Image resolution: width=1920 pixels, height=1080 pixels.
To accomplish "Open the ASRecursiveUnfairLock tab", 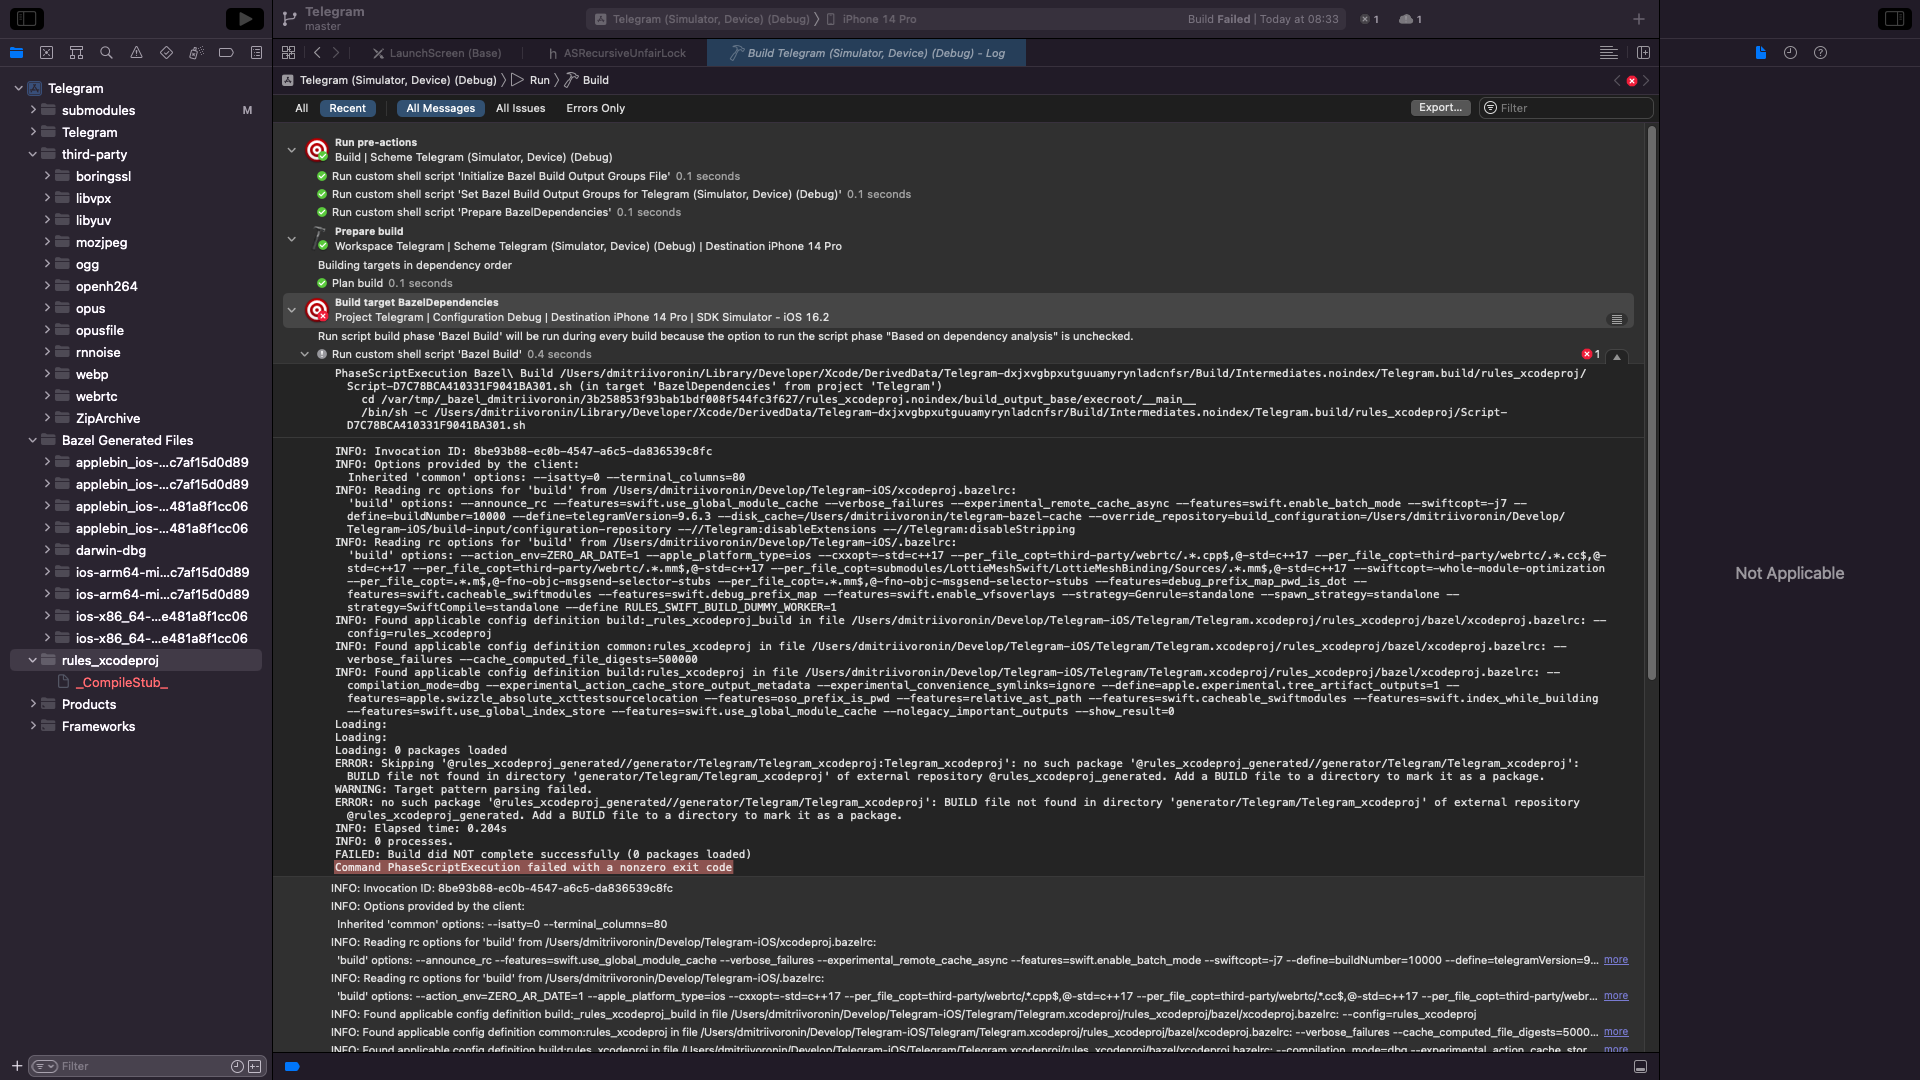I will [624, 53].
